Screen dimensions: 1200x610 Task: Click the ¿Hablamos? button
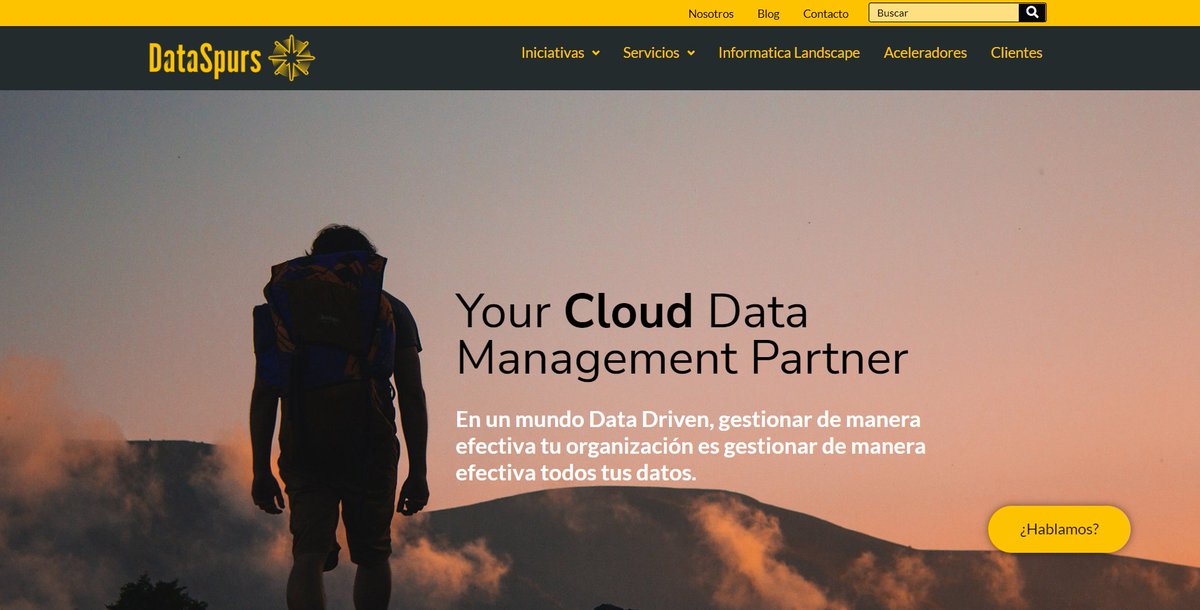(1058, 529)
